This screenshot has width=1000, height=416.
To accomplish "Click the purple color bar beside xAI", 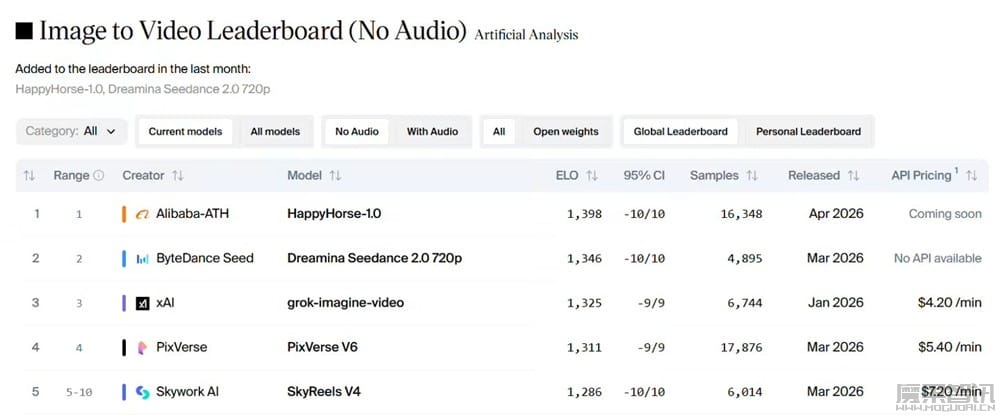I will [x=124, y=303].
